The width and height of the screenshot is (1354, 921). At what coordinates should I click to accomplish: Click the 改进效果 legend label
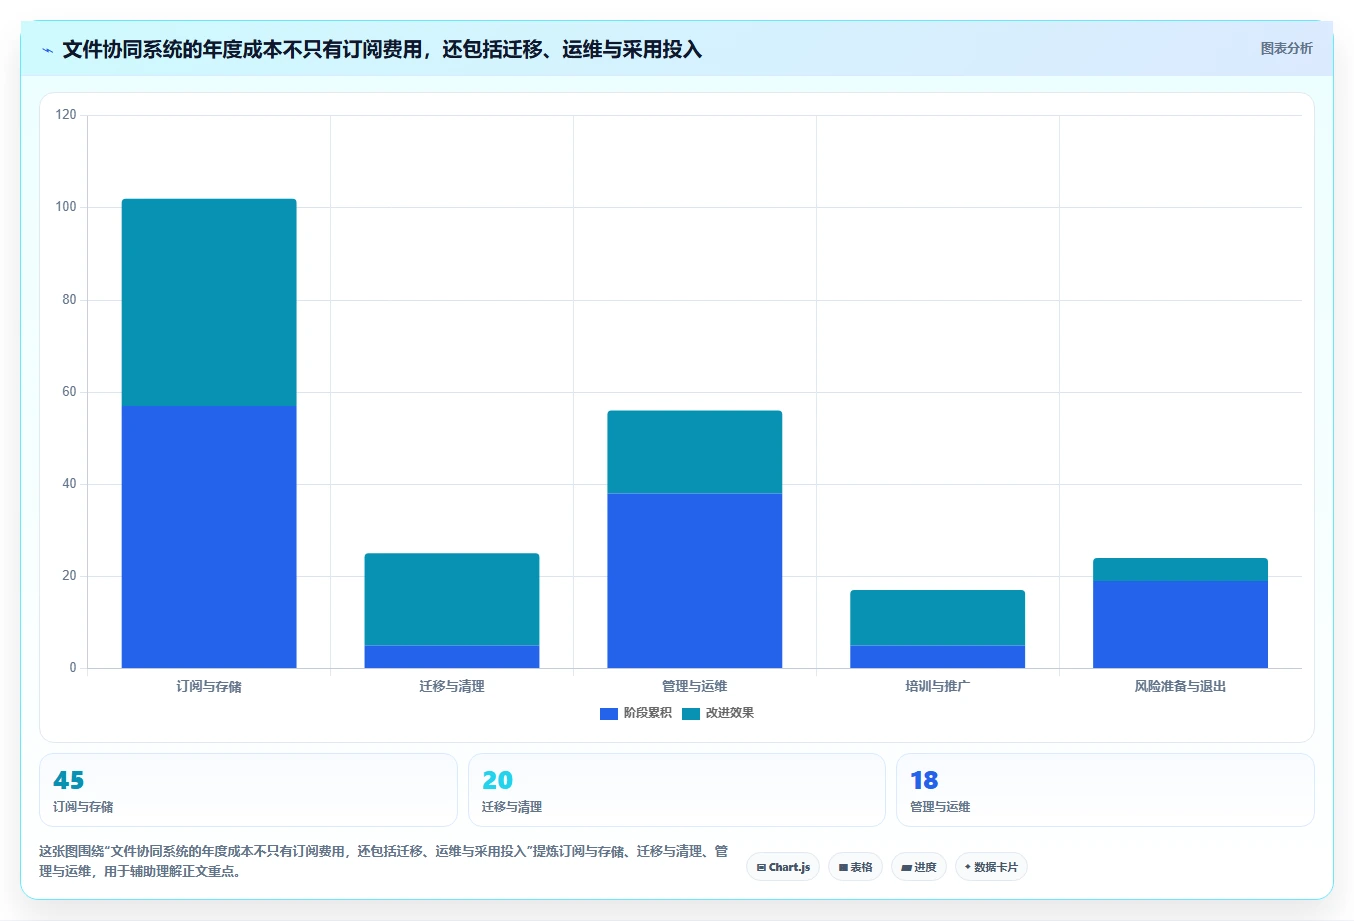tap(730, 713)
